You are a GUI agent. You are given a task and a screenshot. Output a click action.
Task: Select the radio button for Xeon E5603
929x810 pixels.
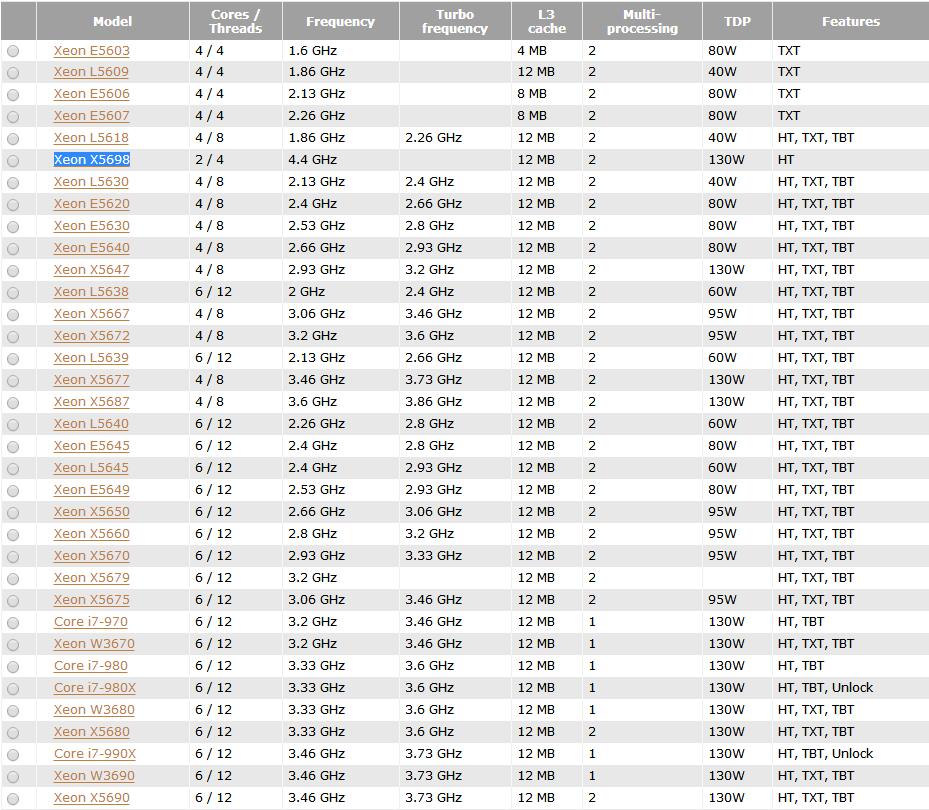click(x=13, y=52)
